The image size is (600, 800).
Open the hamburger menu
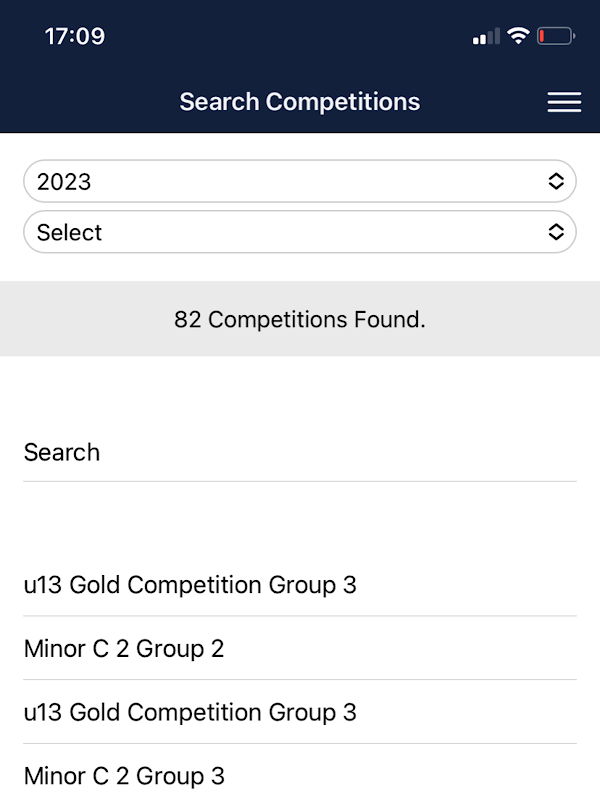click(564, 102)
